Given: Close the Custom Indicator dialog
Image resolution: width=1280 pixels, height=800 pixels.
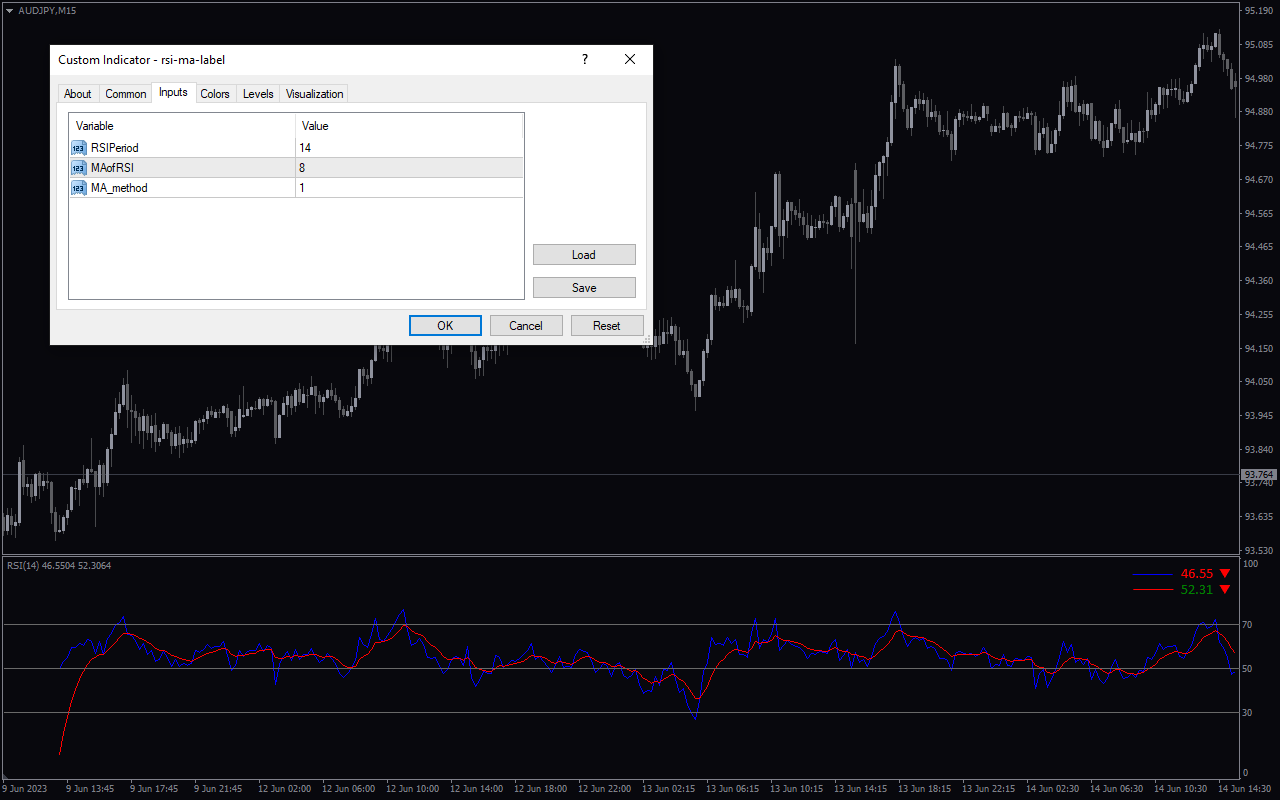Looking at the screenshot, I should click(630, 60).
